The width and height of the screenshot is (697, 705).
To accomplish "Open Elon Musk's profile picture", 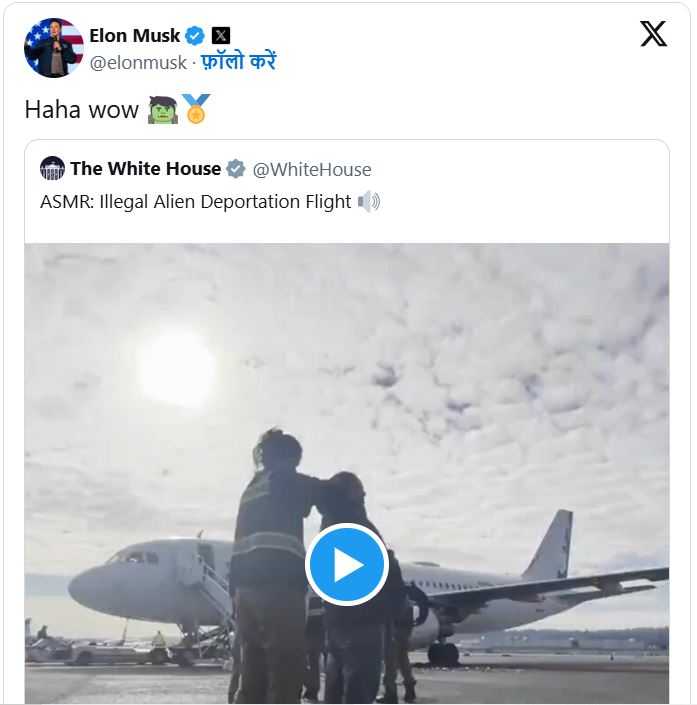I will (x=54, y=48).
